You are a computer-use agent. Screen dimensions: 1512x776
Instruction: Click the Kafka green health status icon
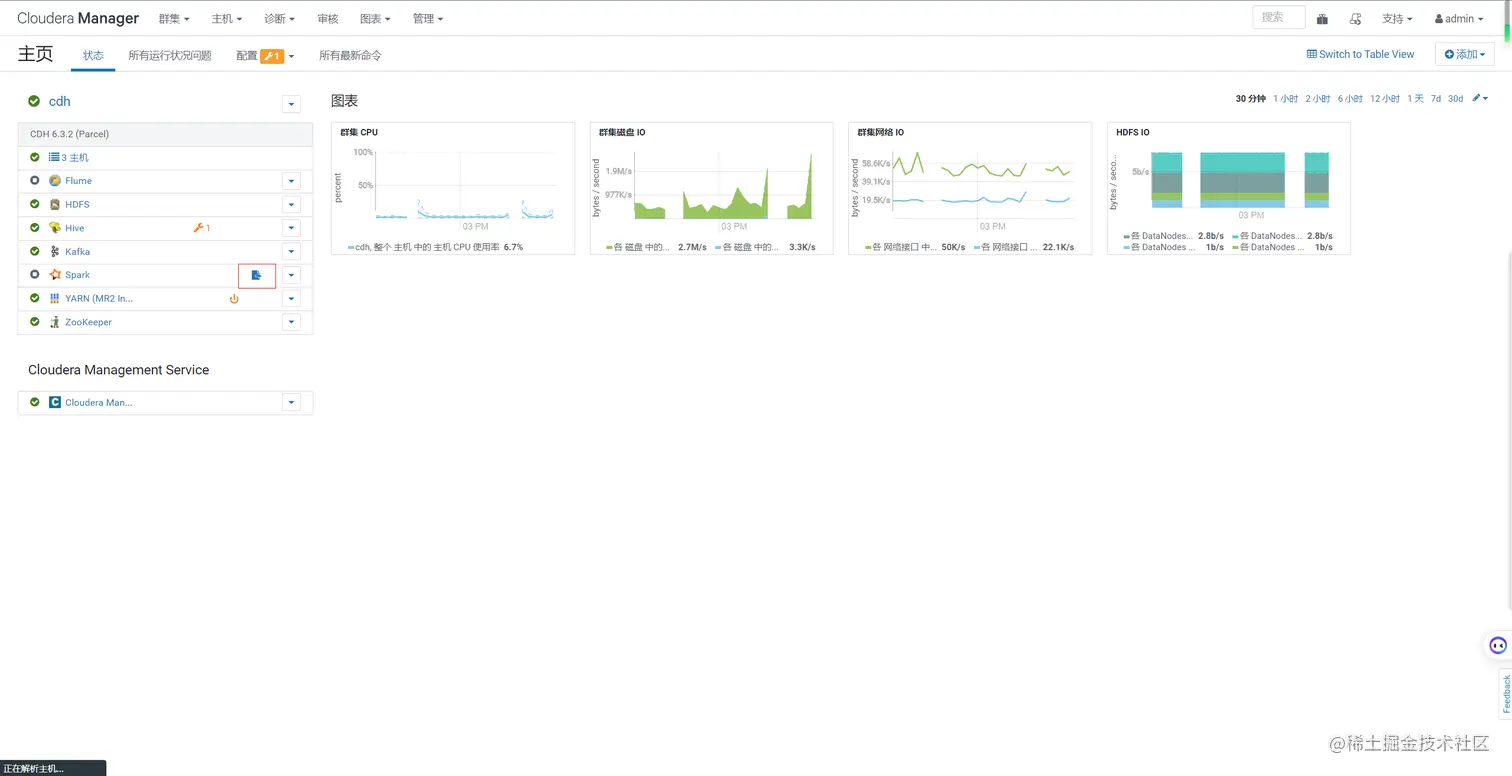(x=35, y=251)
